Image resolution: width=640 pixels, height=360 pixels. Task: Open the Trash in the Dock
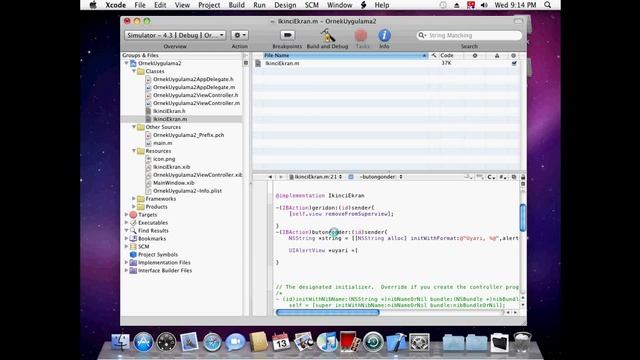click(522, 342)
